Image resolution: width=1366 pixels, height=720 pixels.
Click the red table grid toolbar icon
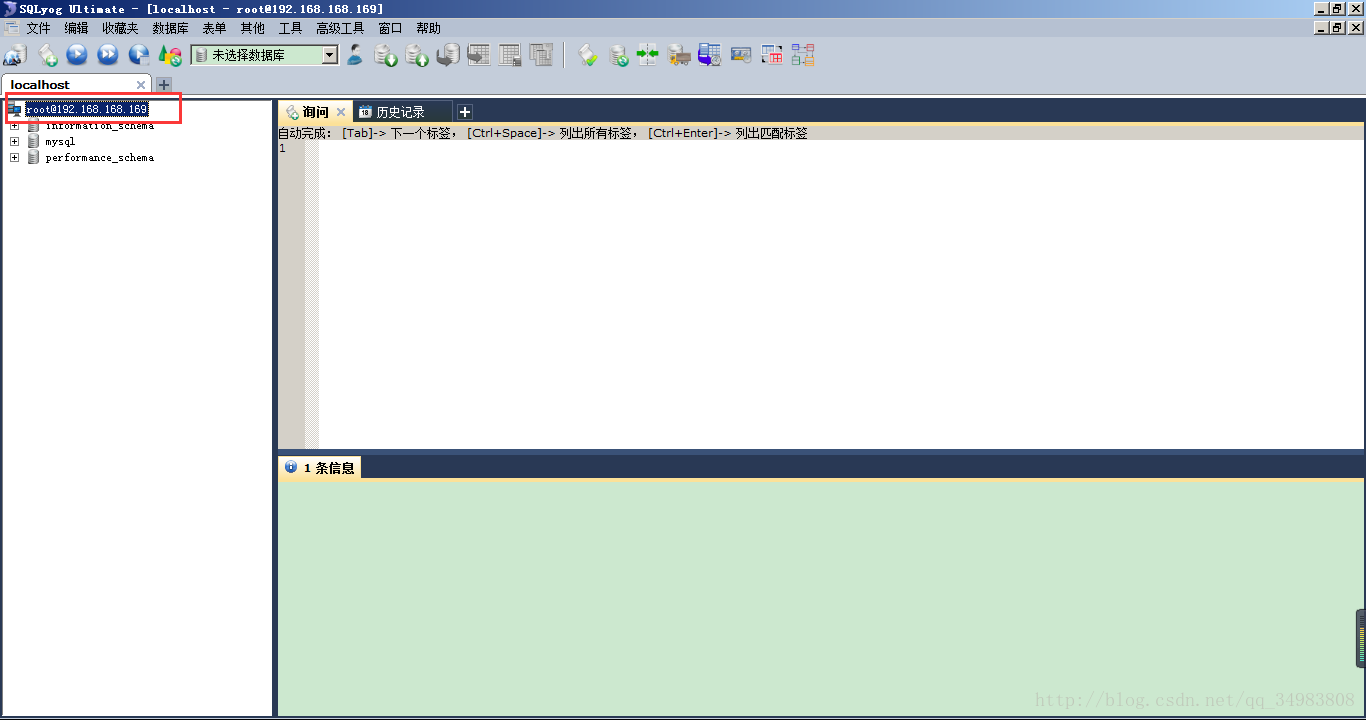point(772,55)
